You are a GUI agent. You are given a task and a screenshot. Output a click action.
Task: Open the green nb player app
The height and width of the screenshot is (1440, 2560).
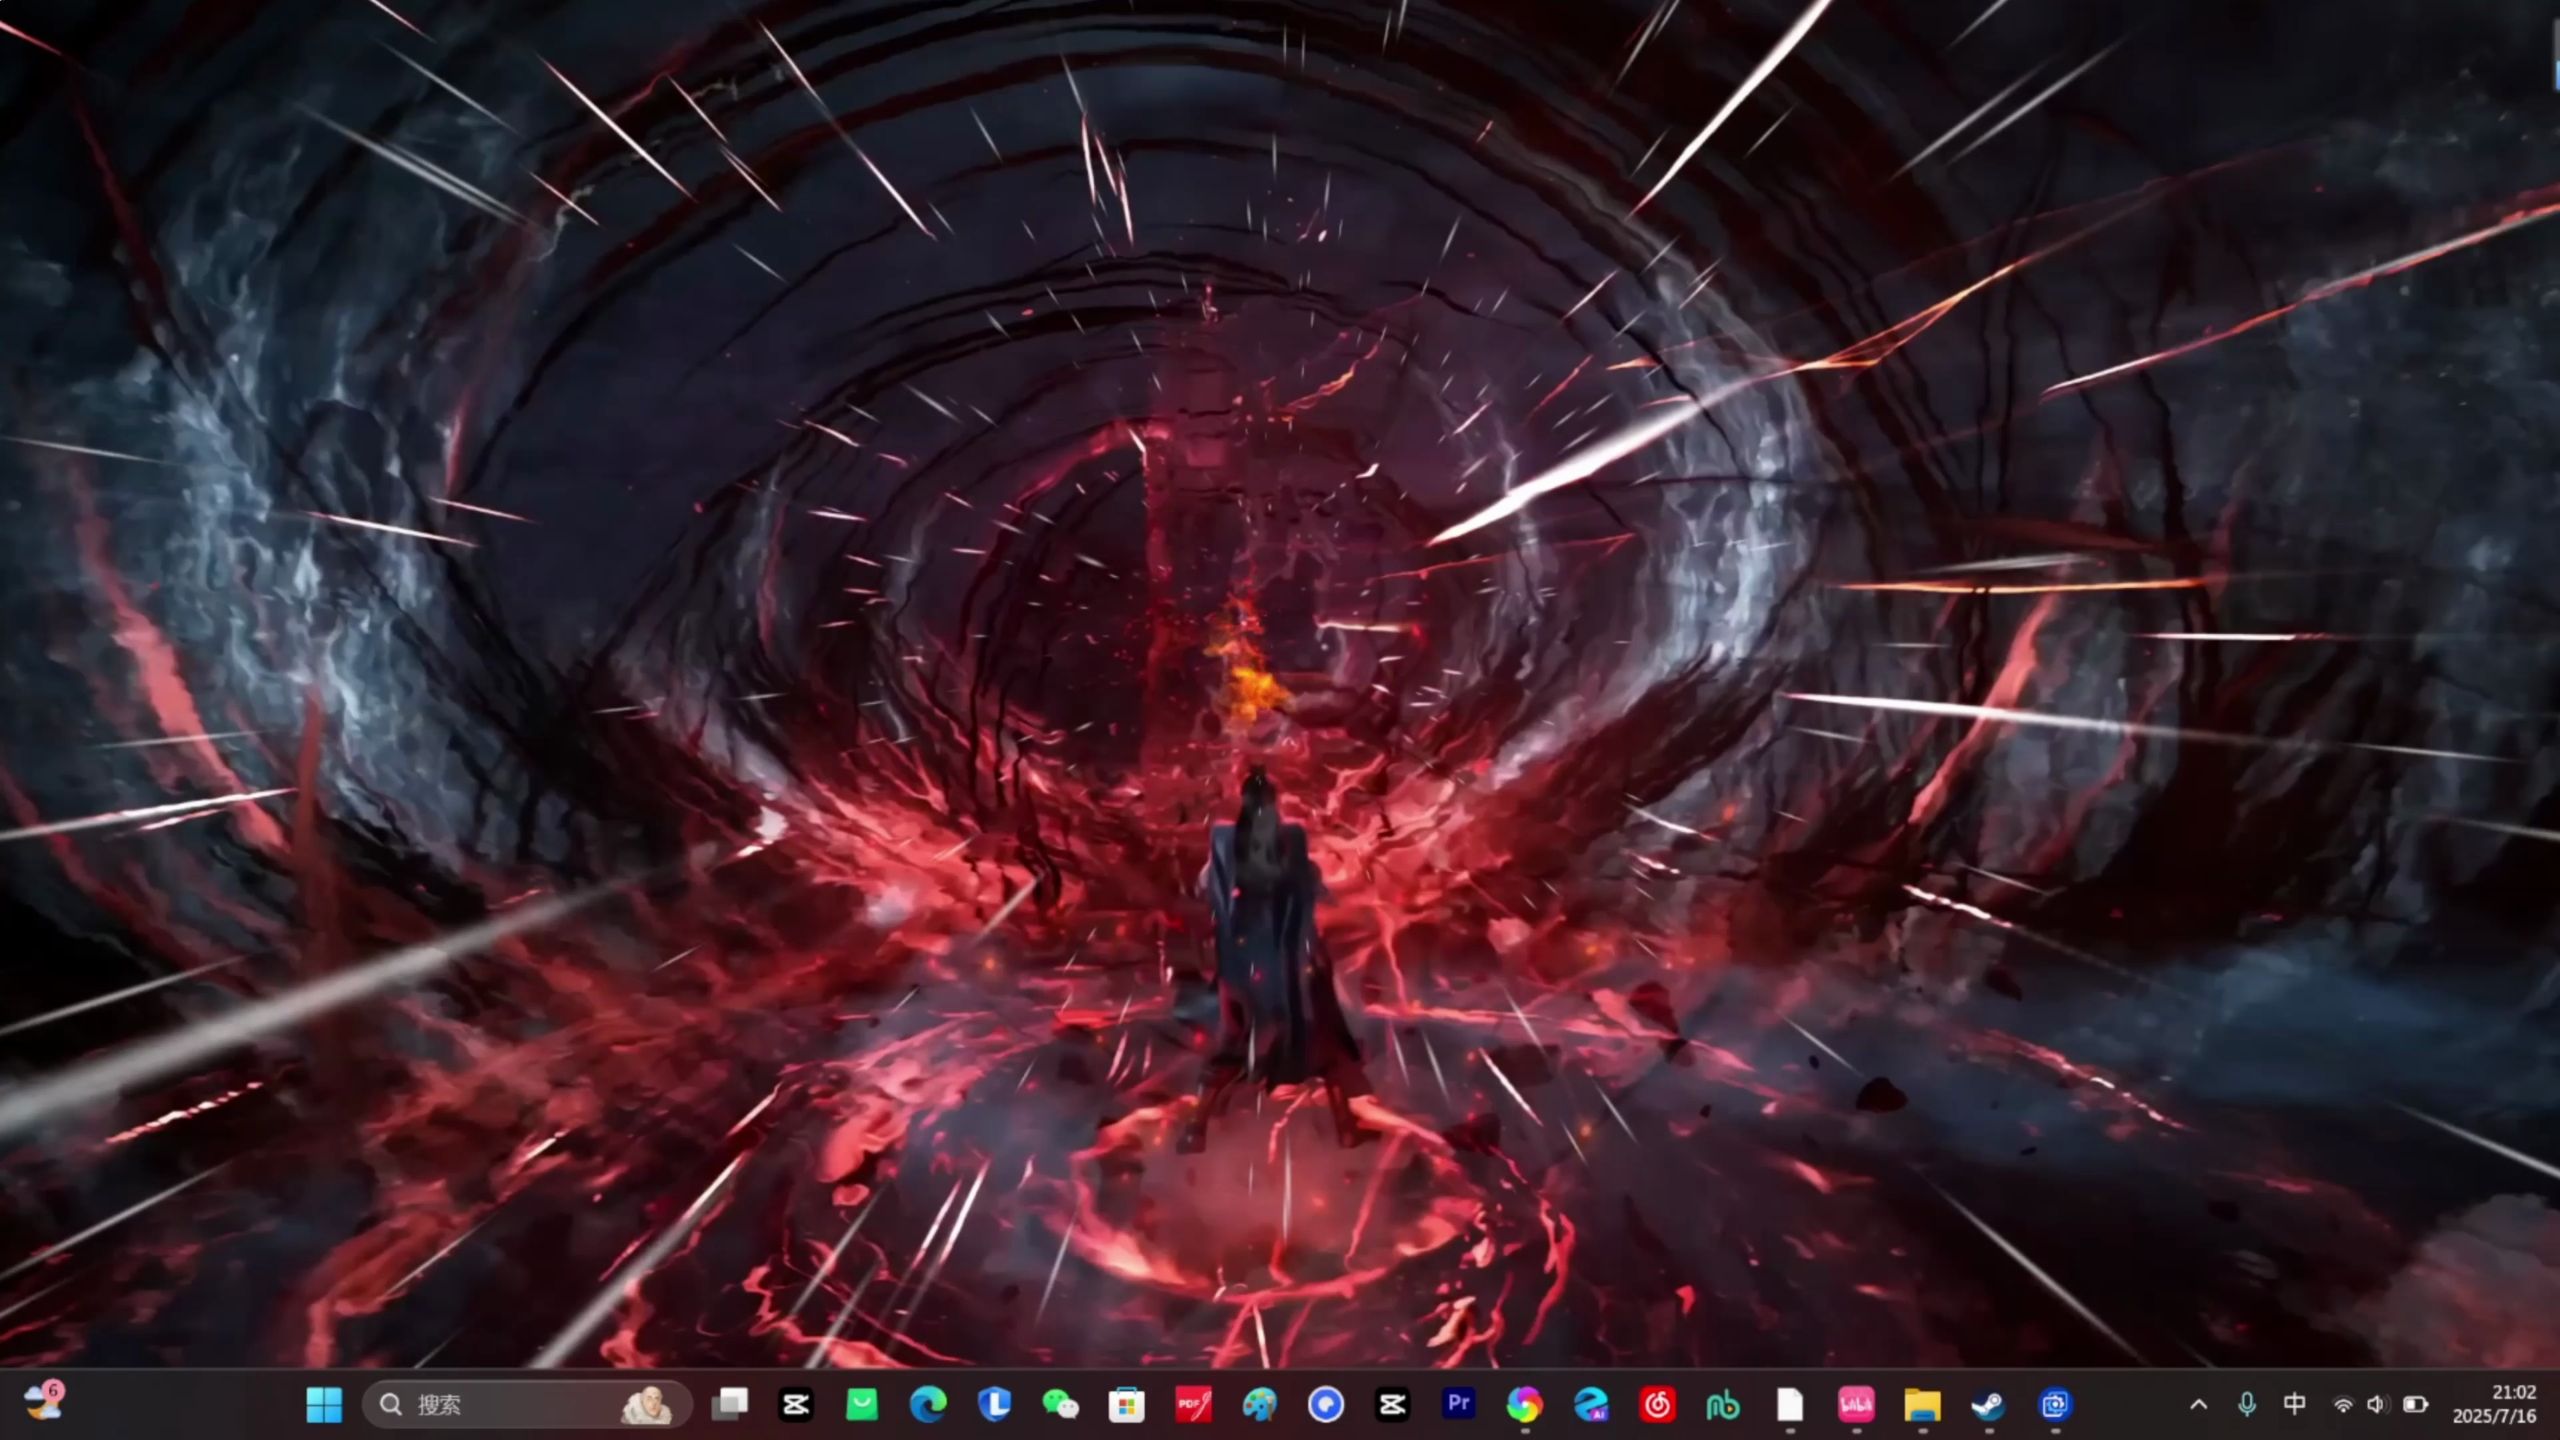coord(1723,1405)
